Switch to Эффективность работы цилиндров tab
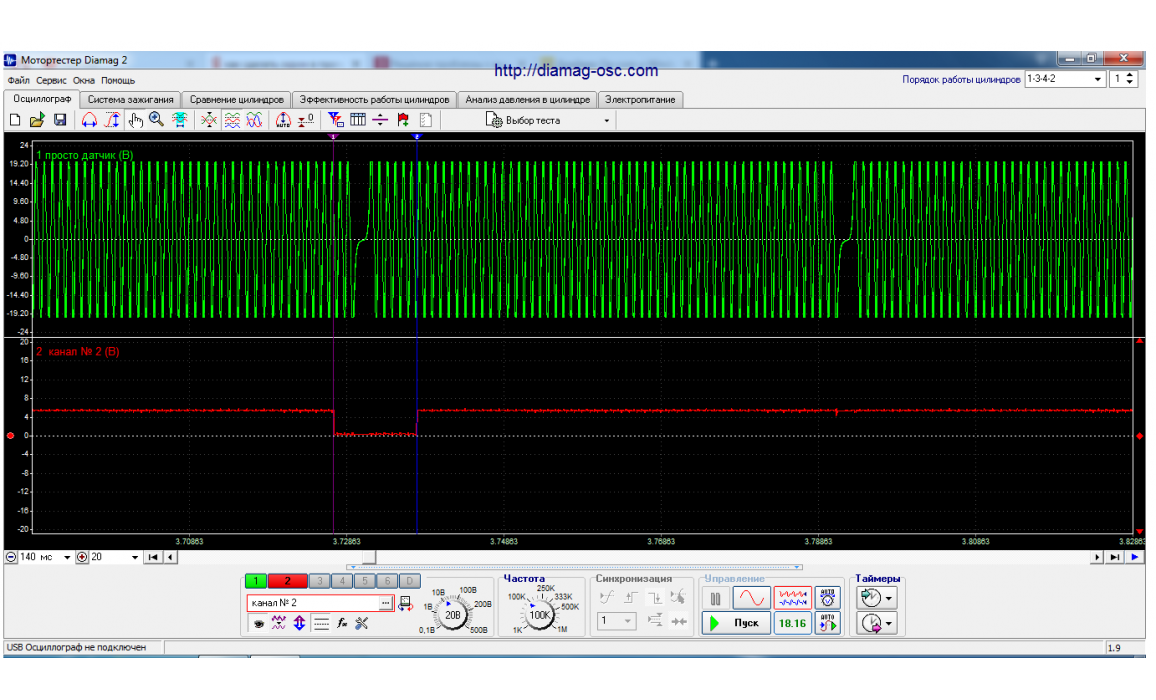 [374, 100]
